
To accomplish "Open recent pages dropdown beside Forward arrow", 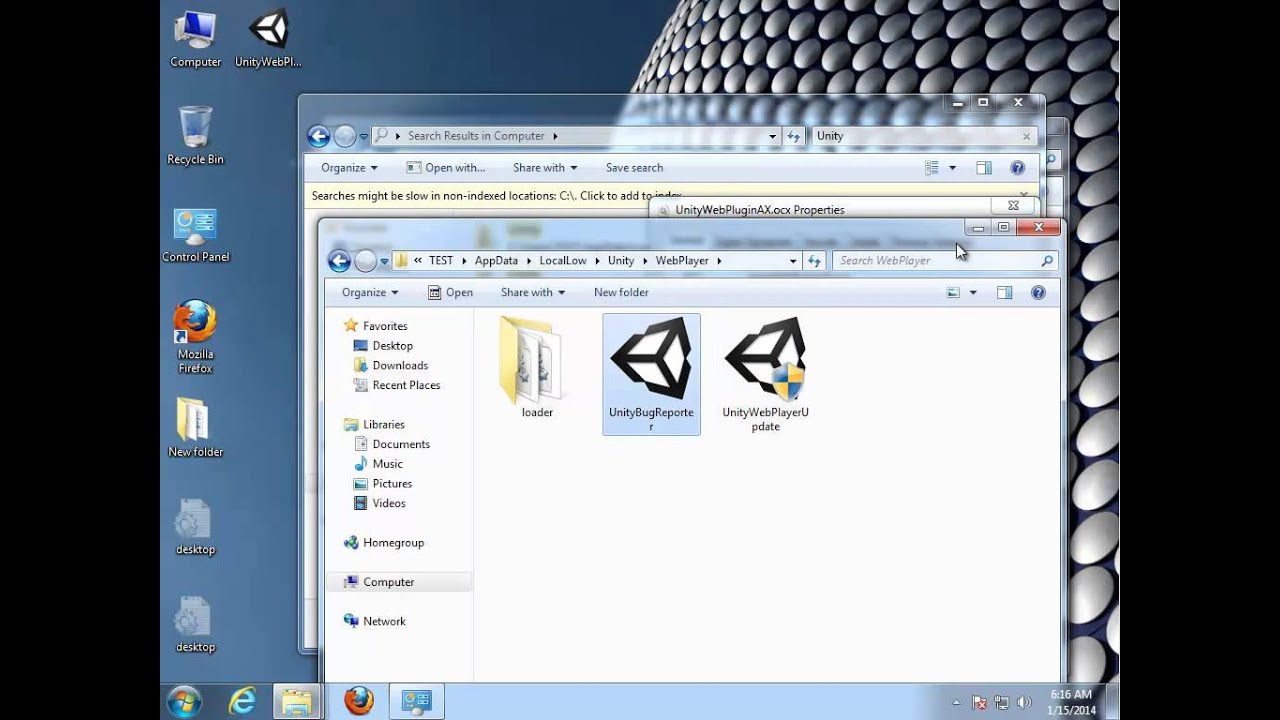I will point(384,261).
